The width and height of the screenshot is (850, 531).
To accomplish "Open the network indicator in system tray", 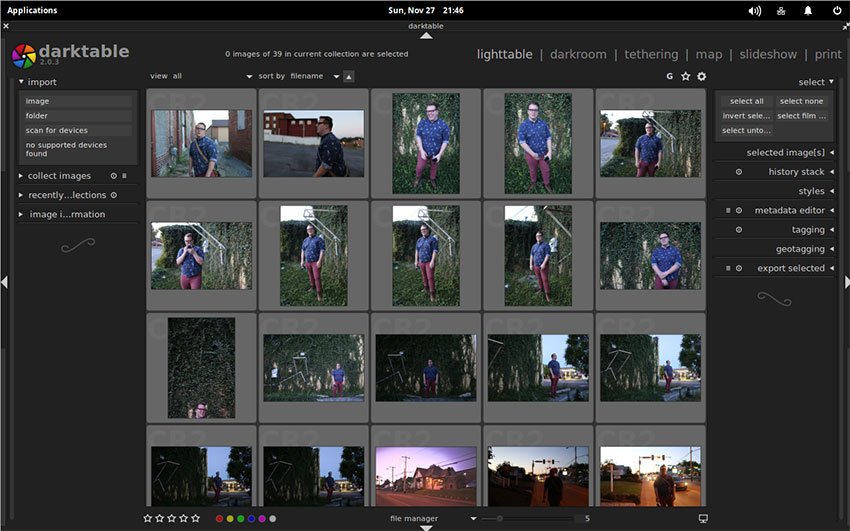I will pos(781,10).
